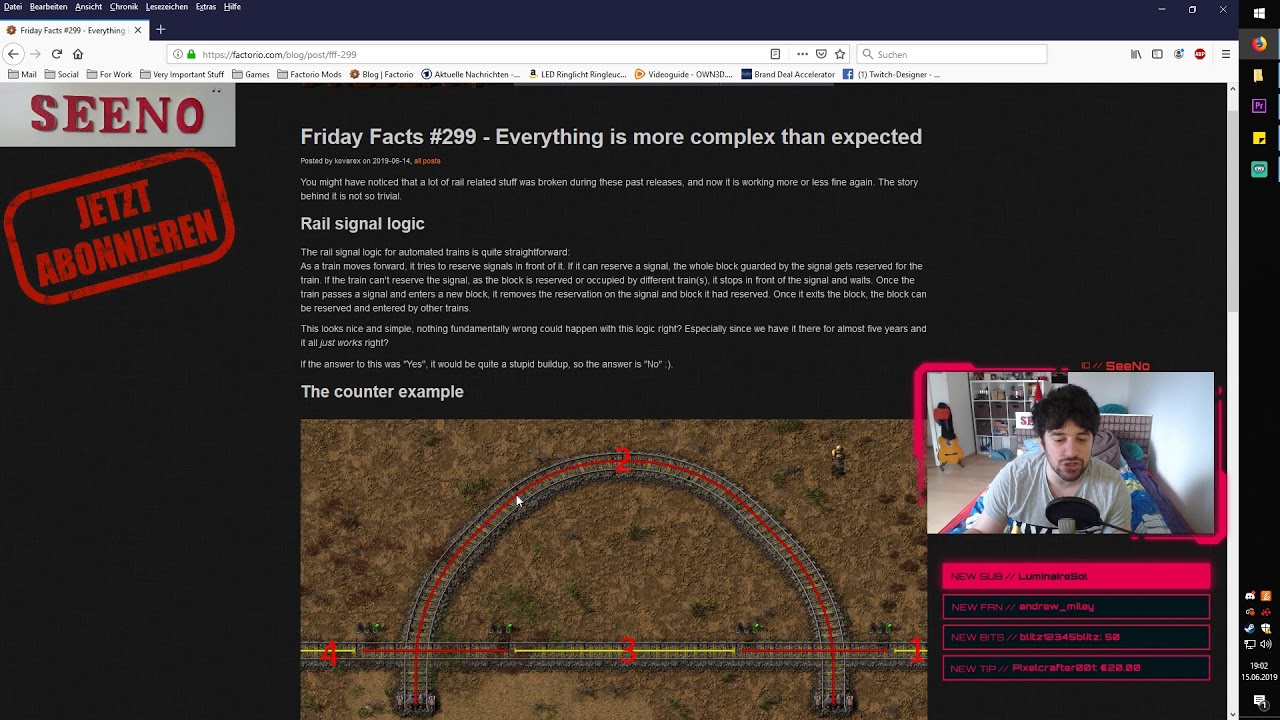The height and width of the screenshot is (720, 1280).
Task: Open the LED Ringlicht bookmark
Action: [577, 74]
